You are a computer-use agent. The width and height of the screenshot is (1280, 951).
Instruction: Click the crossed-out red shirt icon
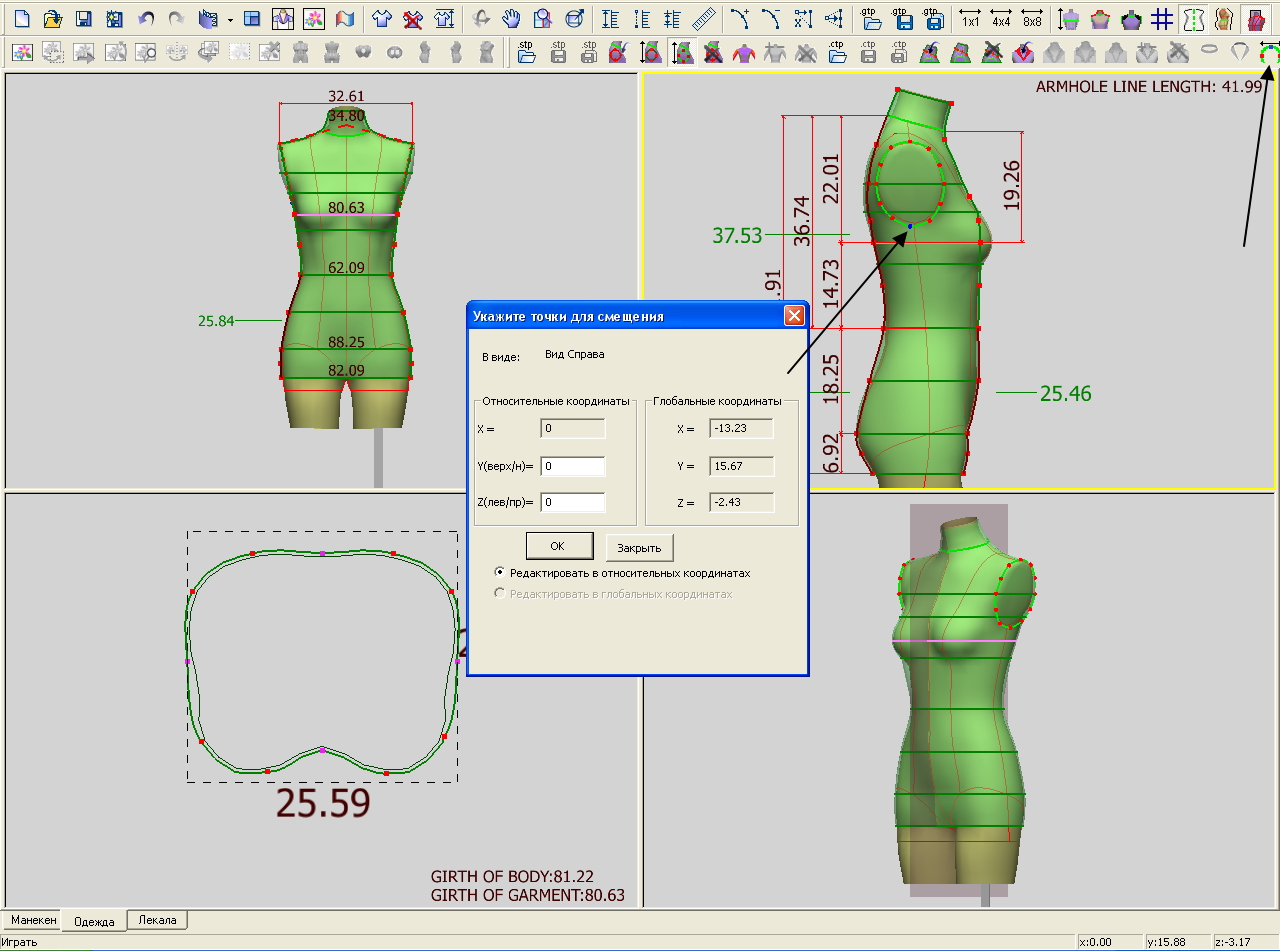(412, 18)
